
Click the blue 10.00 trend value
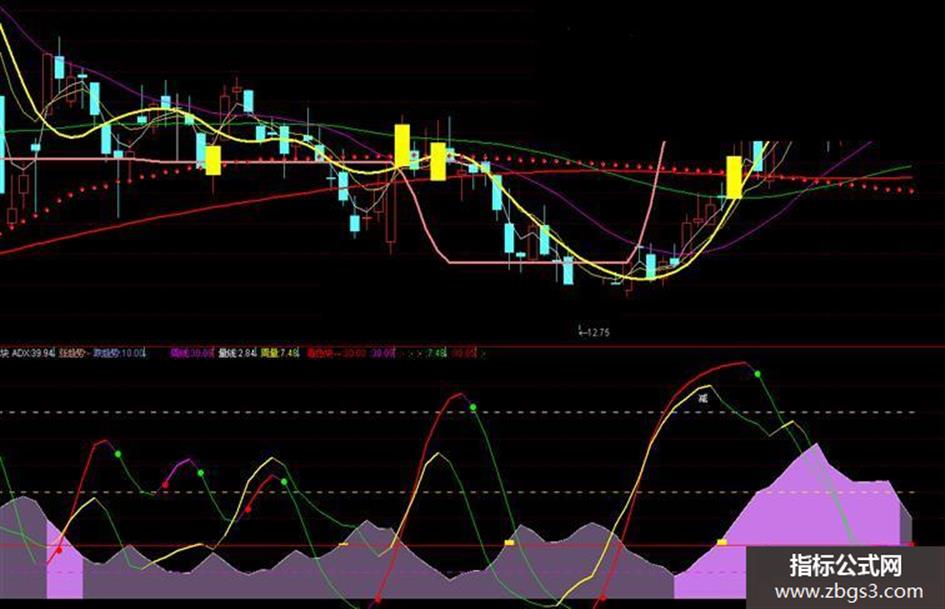[119, 353]
